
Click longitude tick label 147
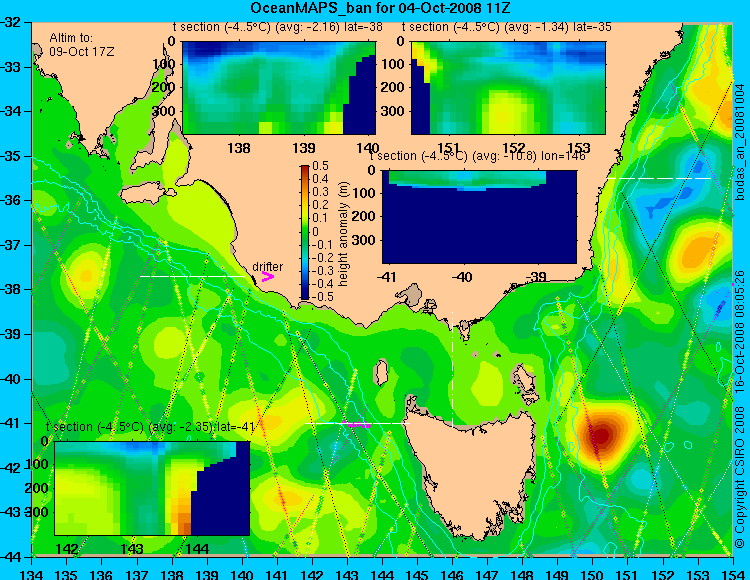[x=487, y=574]
